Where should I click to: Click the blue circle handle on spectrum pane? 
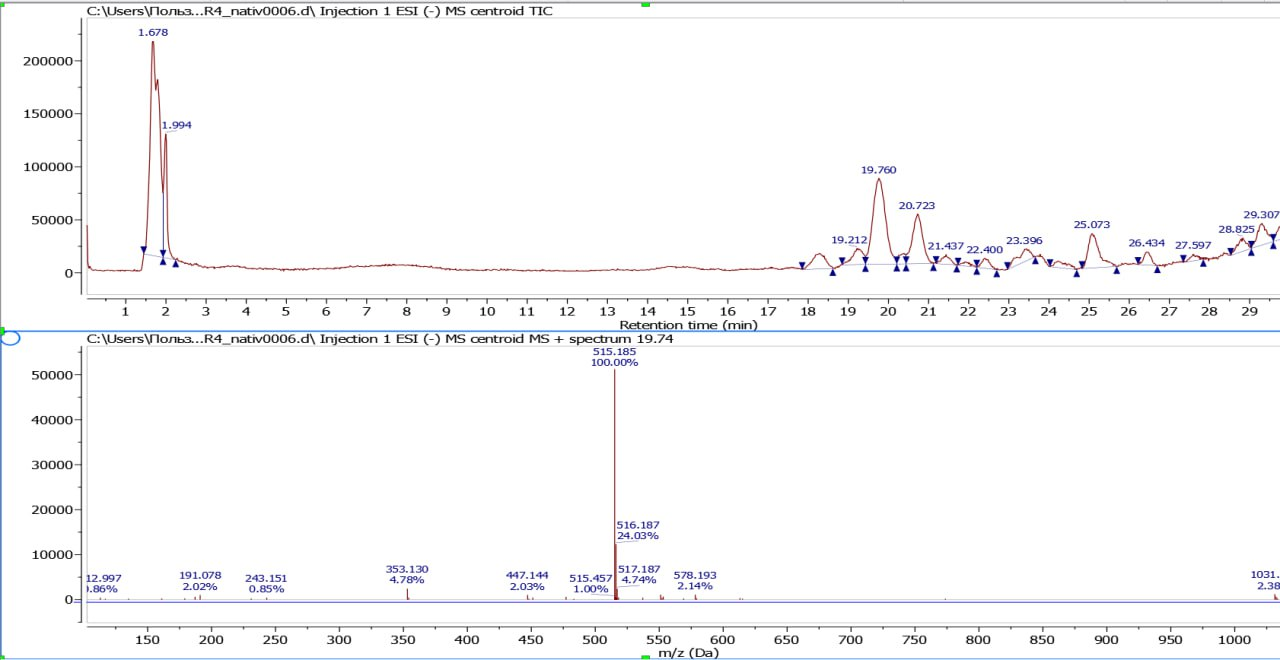(x=10, y=338)
